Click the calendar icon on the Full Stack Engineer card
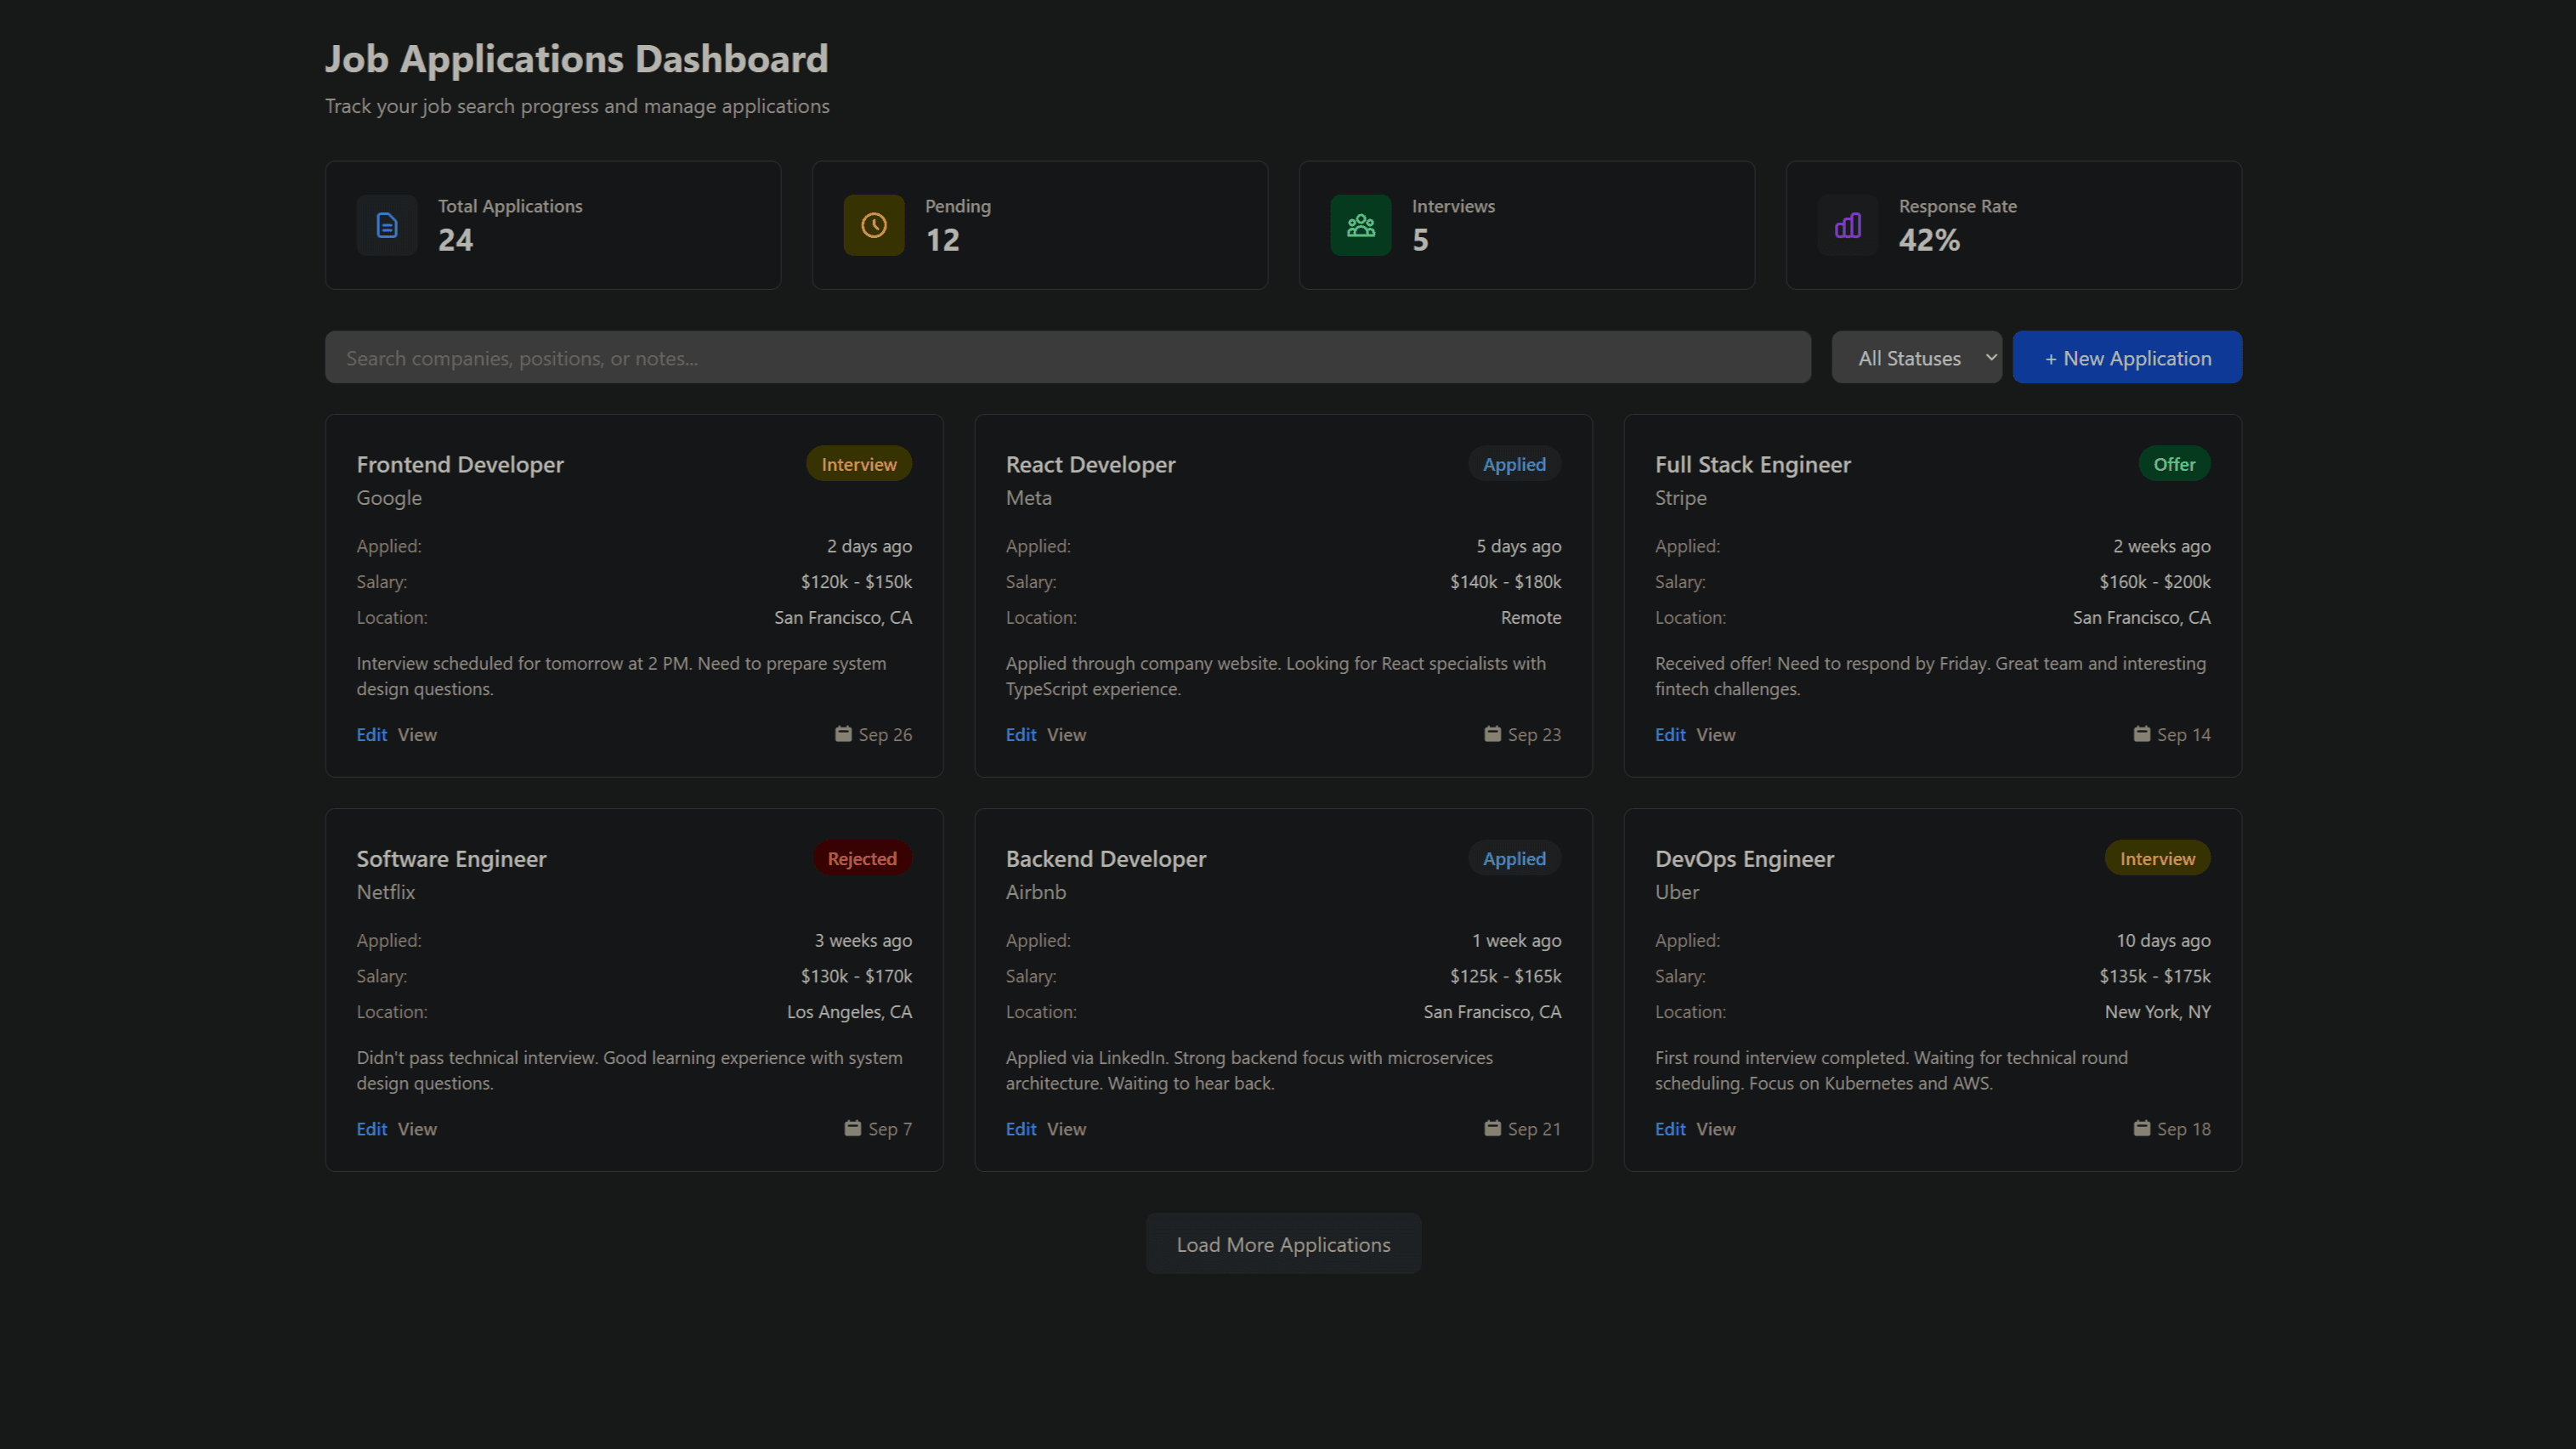Screen dimensions: 2576x1449 [x=2141, y=733]
